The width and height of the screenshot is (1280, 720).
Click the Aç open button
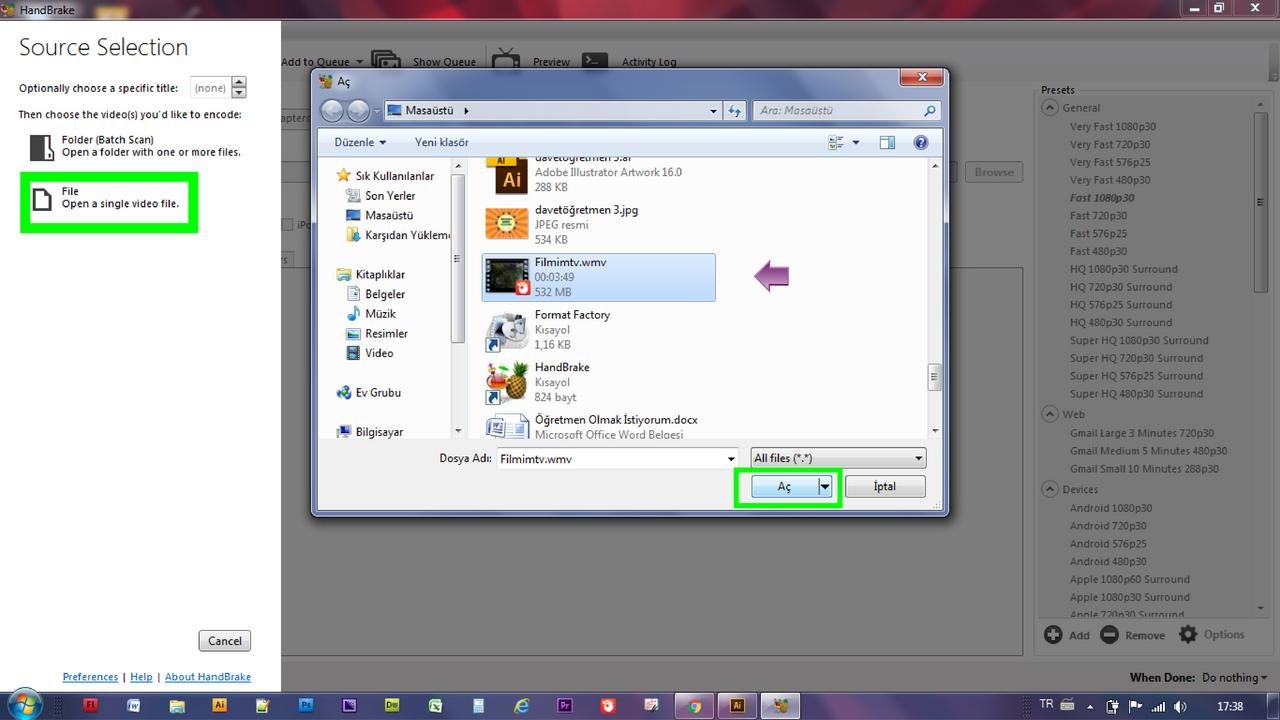[x=785, y=487]
